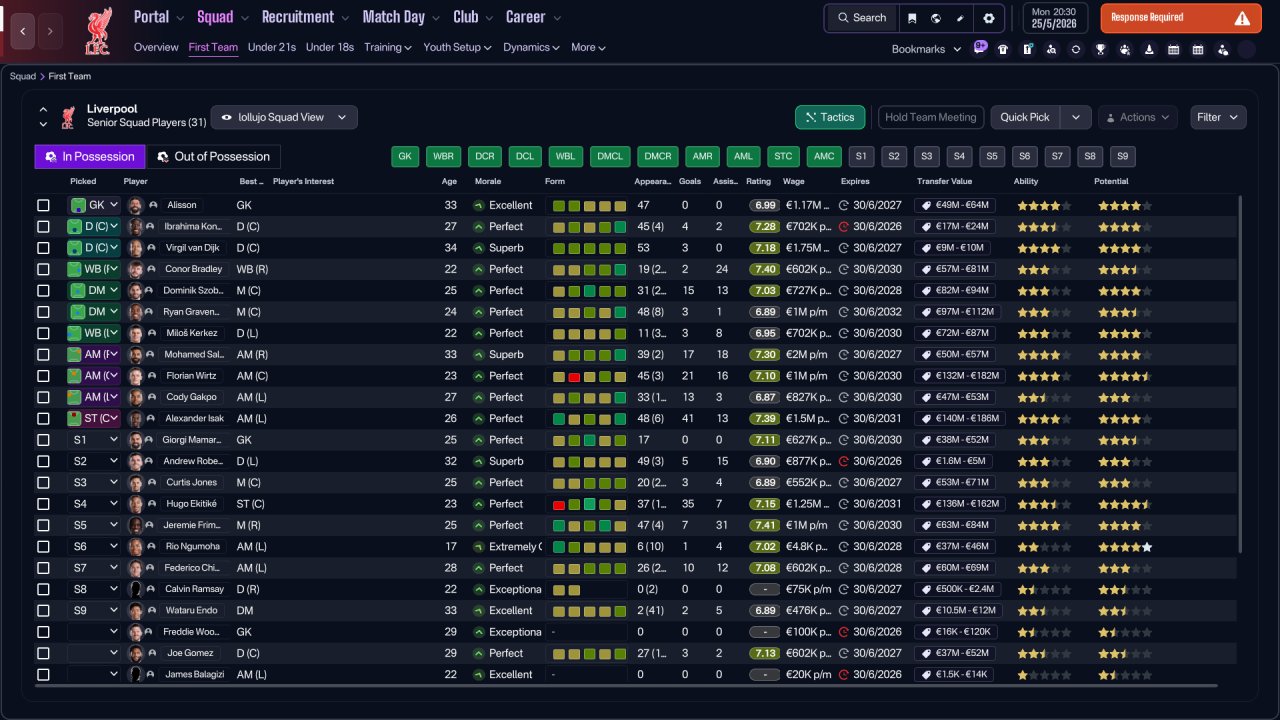Screen dimensions: 1280x720
Task: Click the date and time display
Action: (x=1056, y=18)
